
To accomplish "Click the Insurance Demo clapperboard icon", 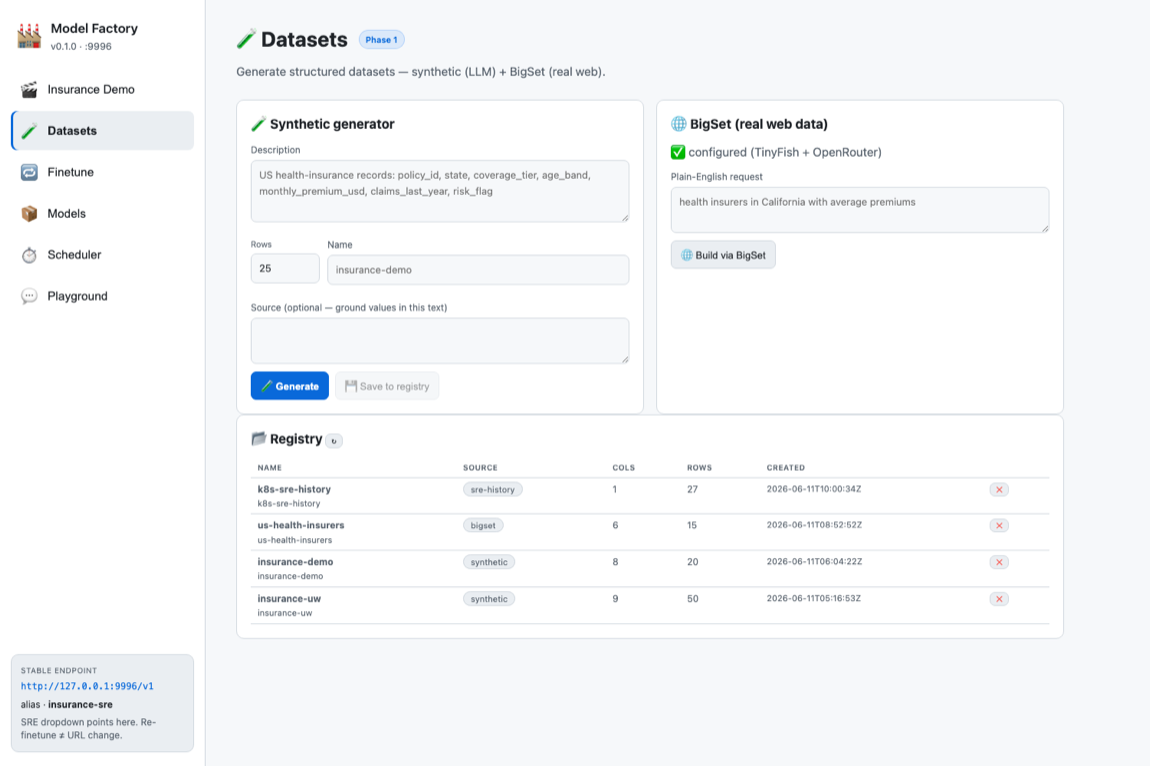I will click(x=29, y=90).
